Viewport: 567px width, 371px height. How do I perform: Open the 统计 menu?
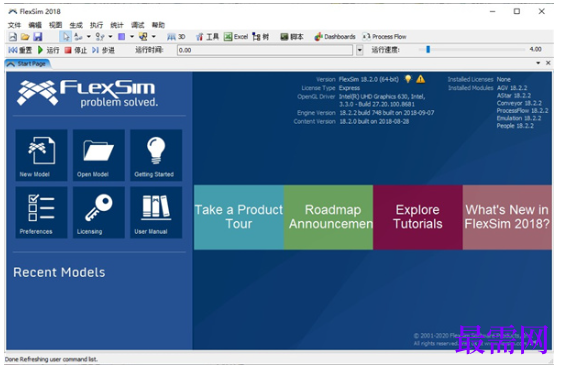pos(117,25)
